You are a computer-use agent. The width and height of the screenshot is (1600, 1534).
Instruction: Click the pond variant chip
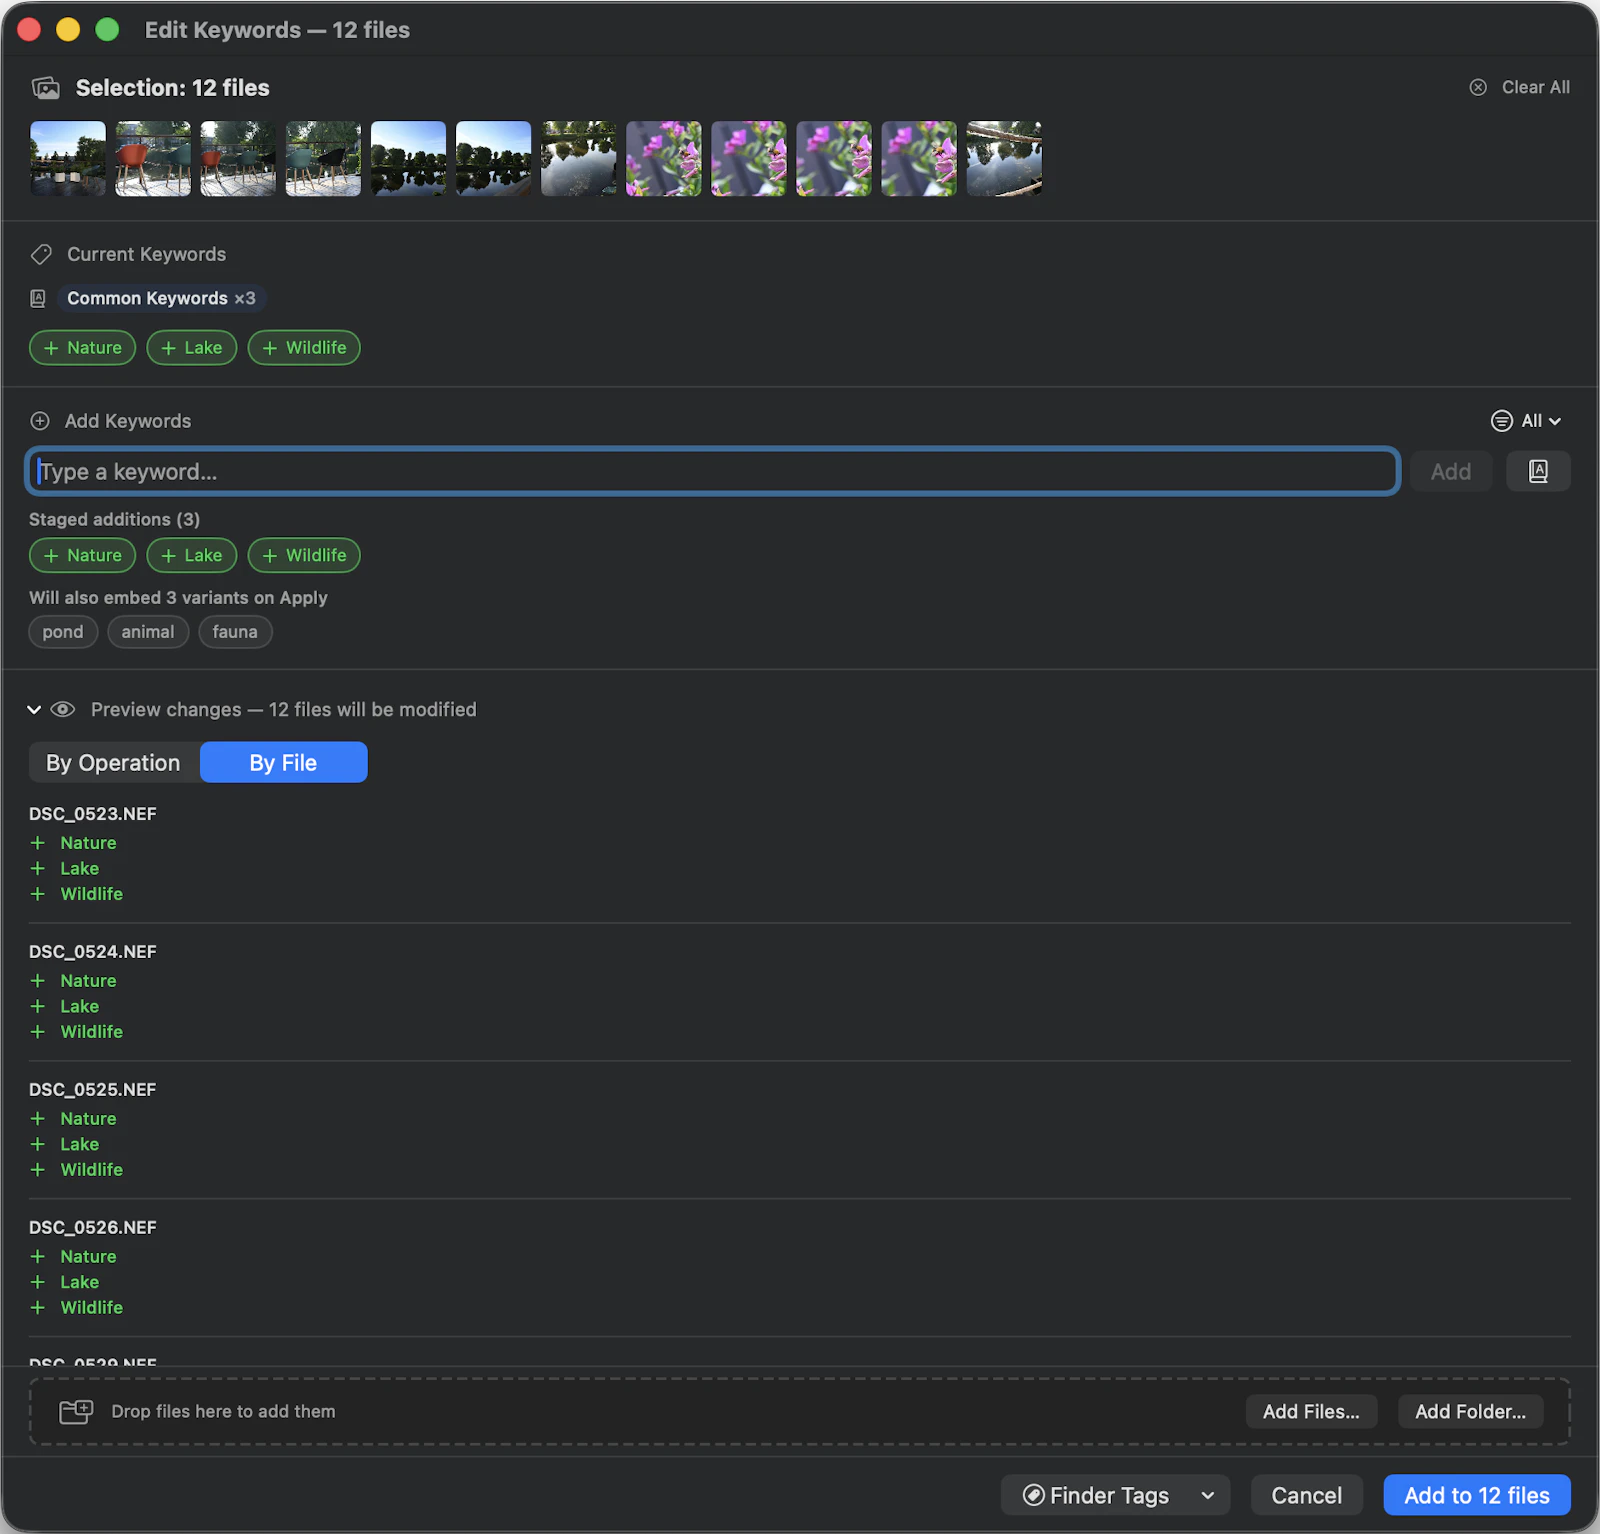click(x=63, y=632)
